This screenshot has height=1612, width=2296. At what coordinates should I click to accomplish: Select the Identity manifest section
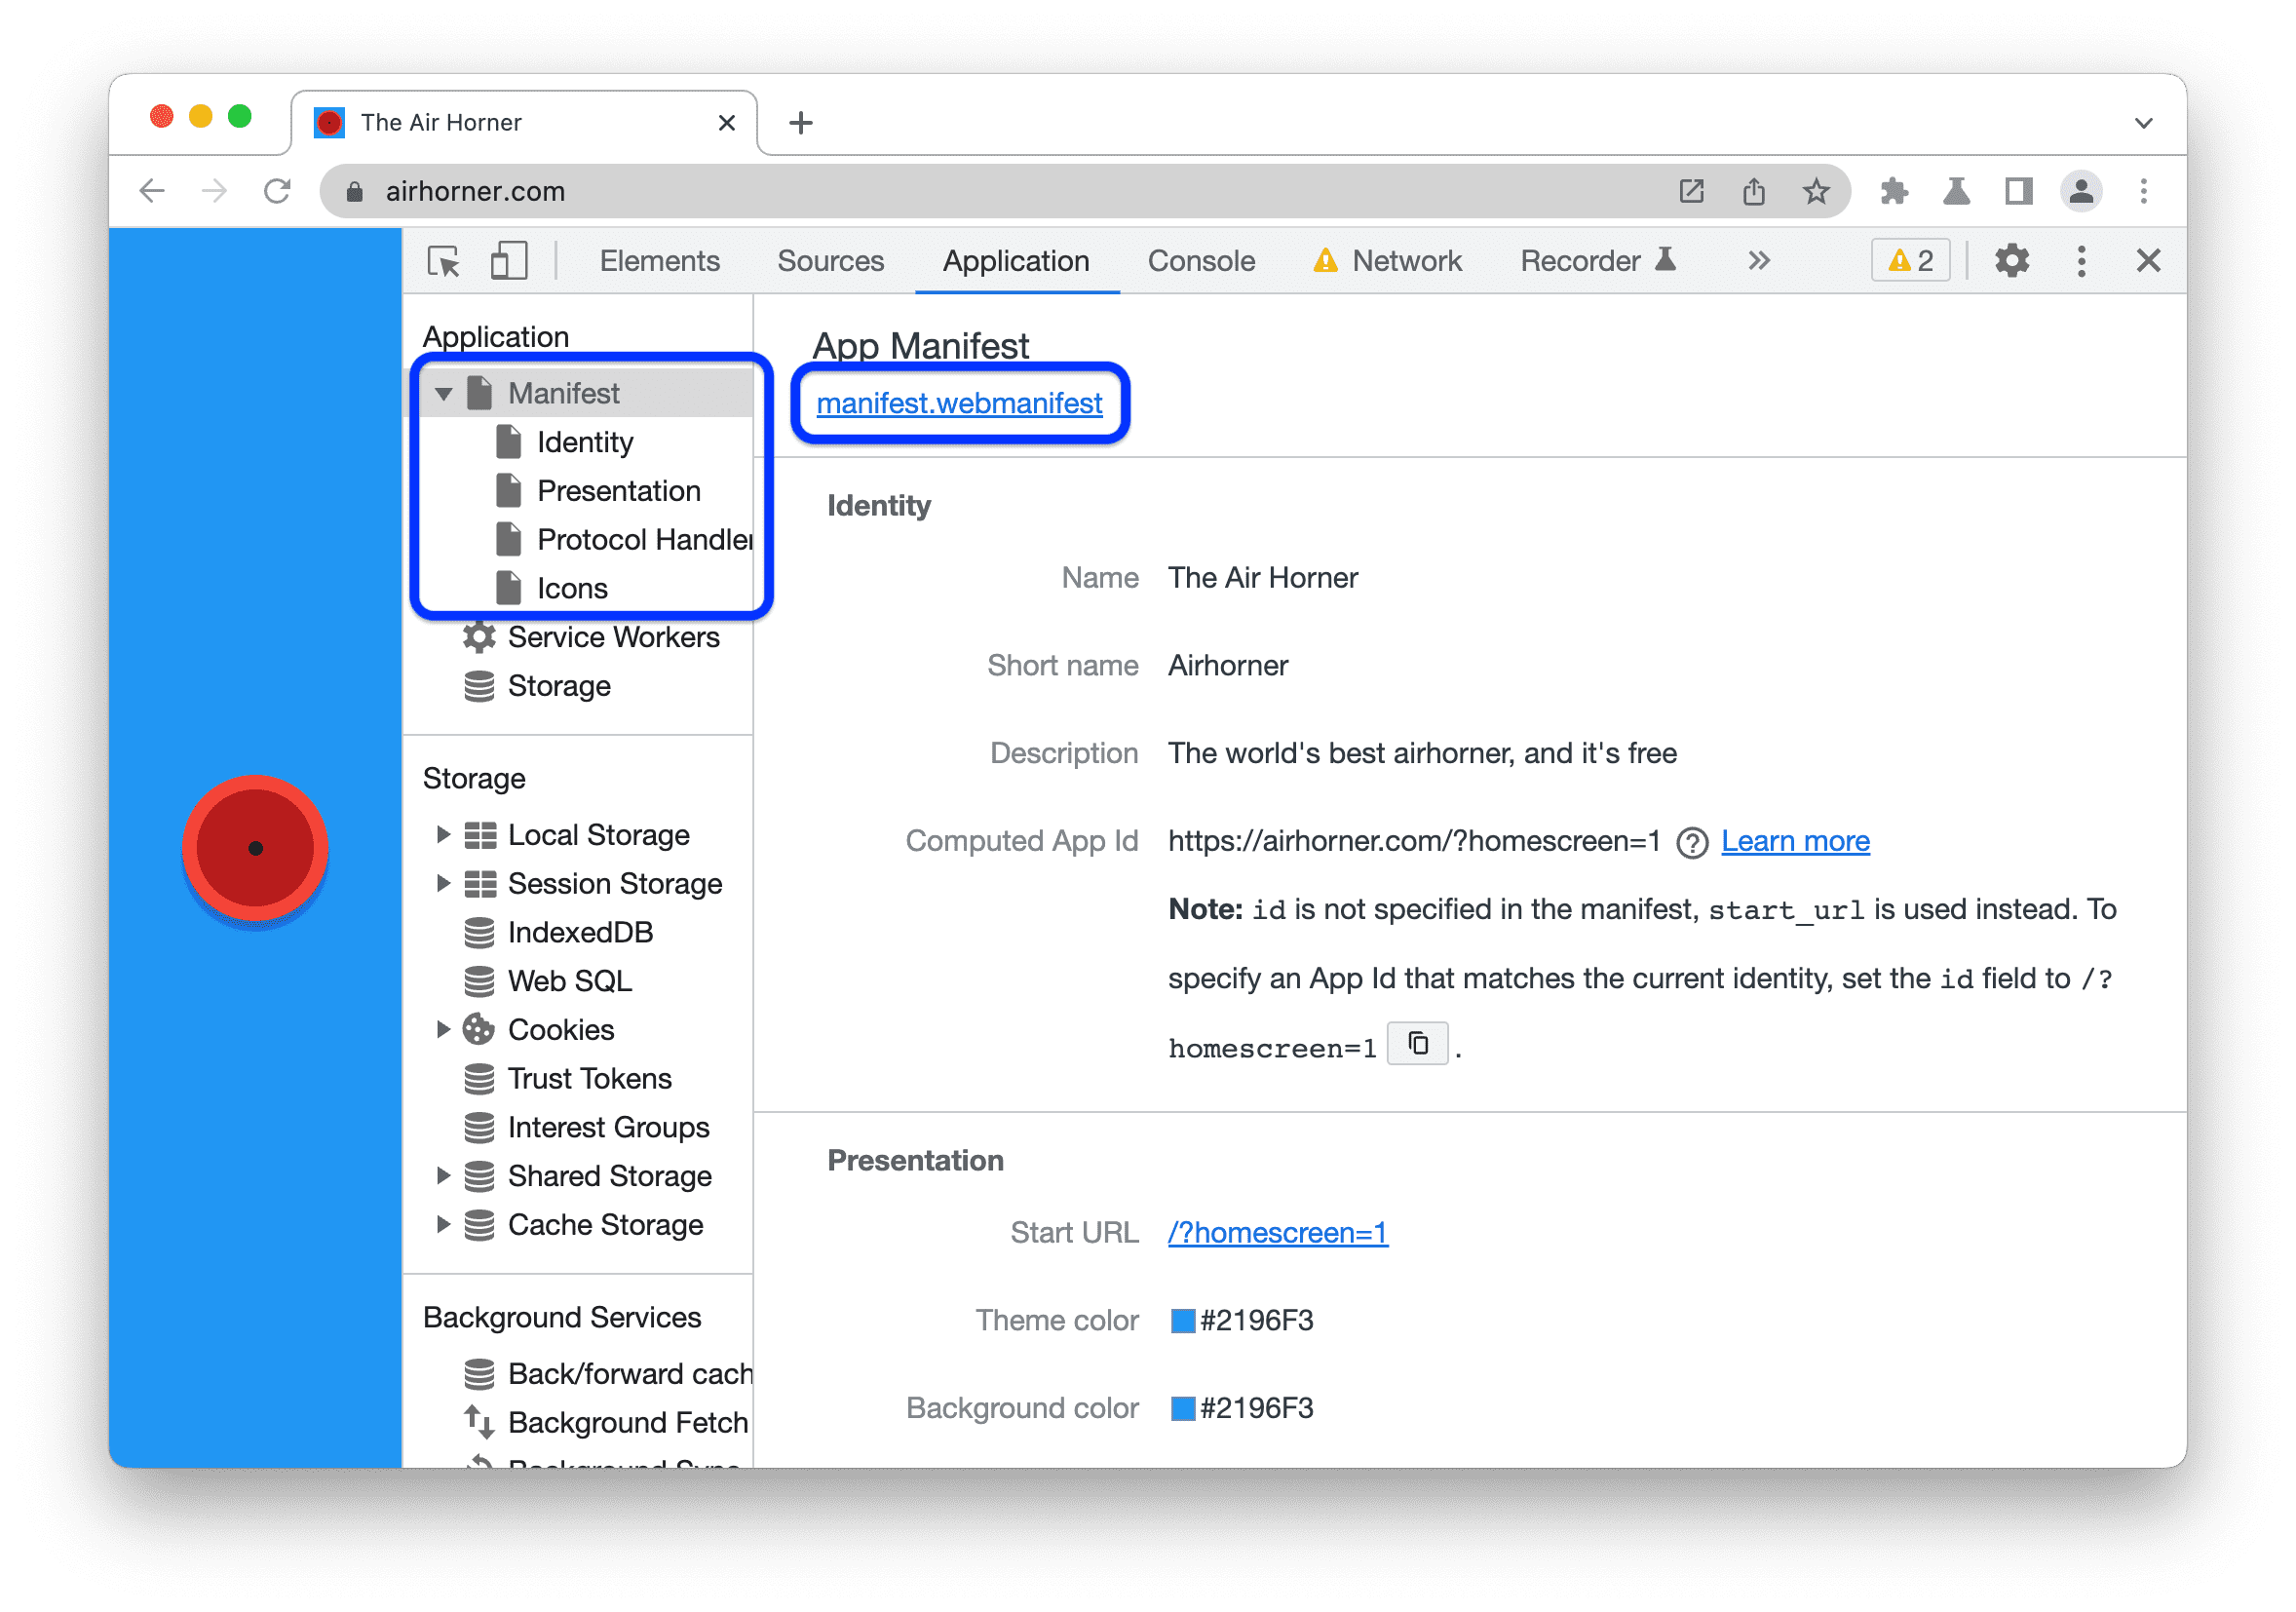587,441
